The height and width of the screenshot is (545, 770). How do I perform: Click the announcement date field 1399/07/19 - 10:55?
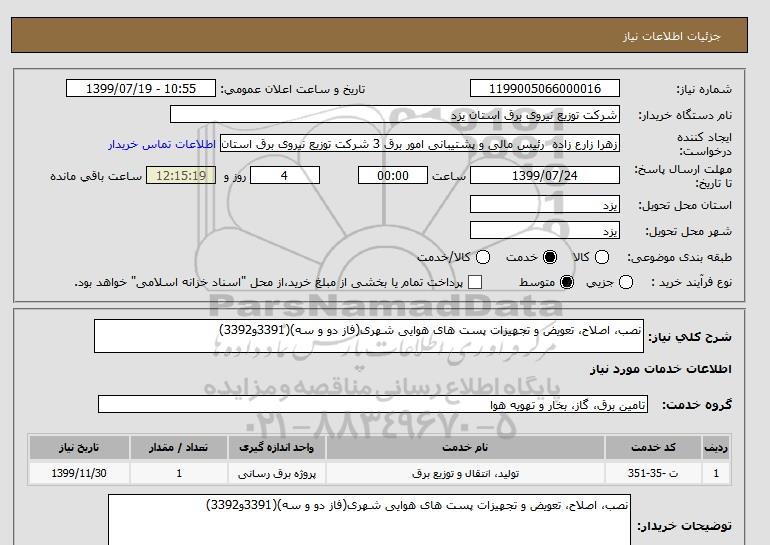point(141,88)
